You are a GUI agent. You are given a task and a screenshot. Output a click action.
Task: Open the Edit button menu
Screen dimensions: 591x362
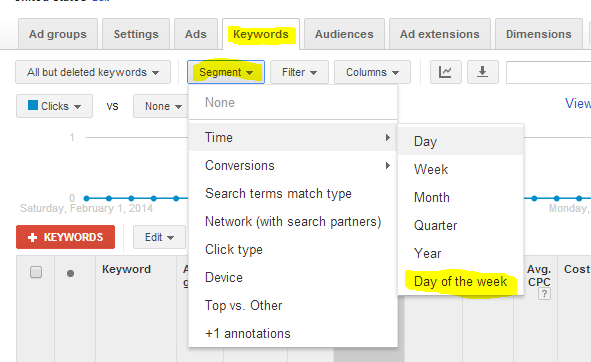[159, 237]
